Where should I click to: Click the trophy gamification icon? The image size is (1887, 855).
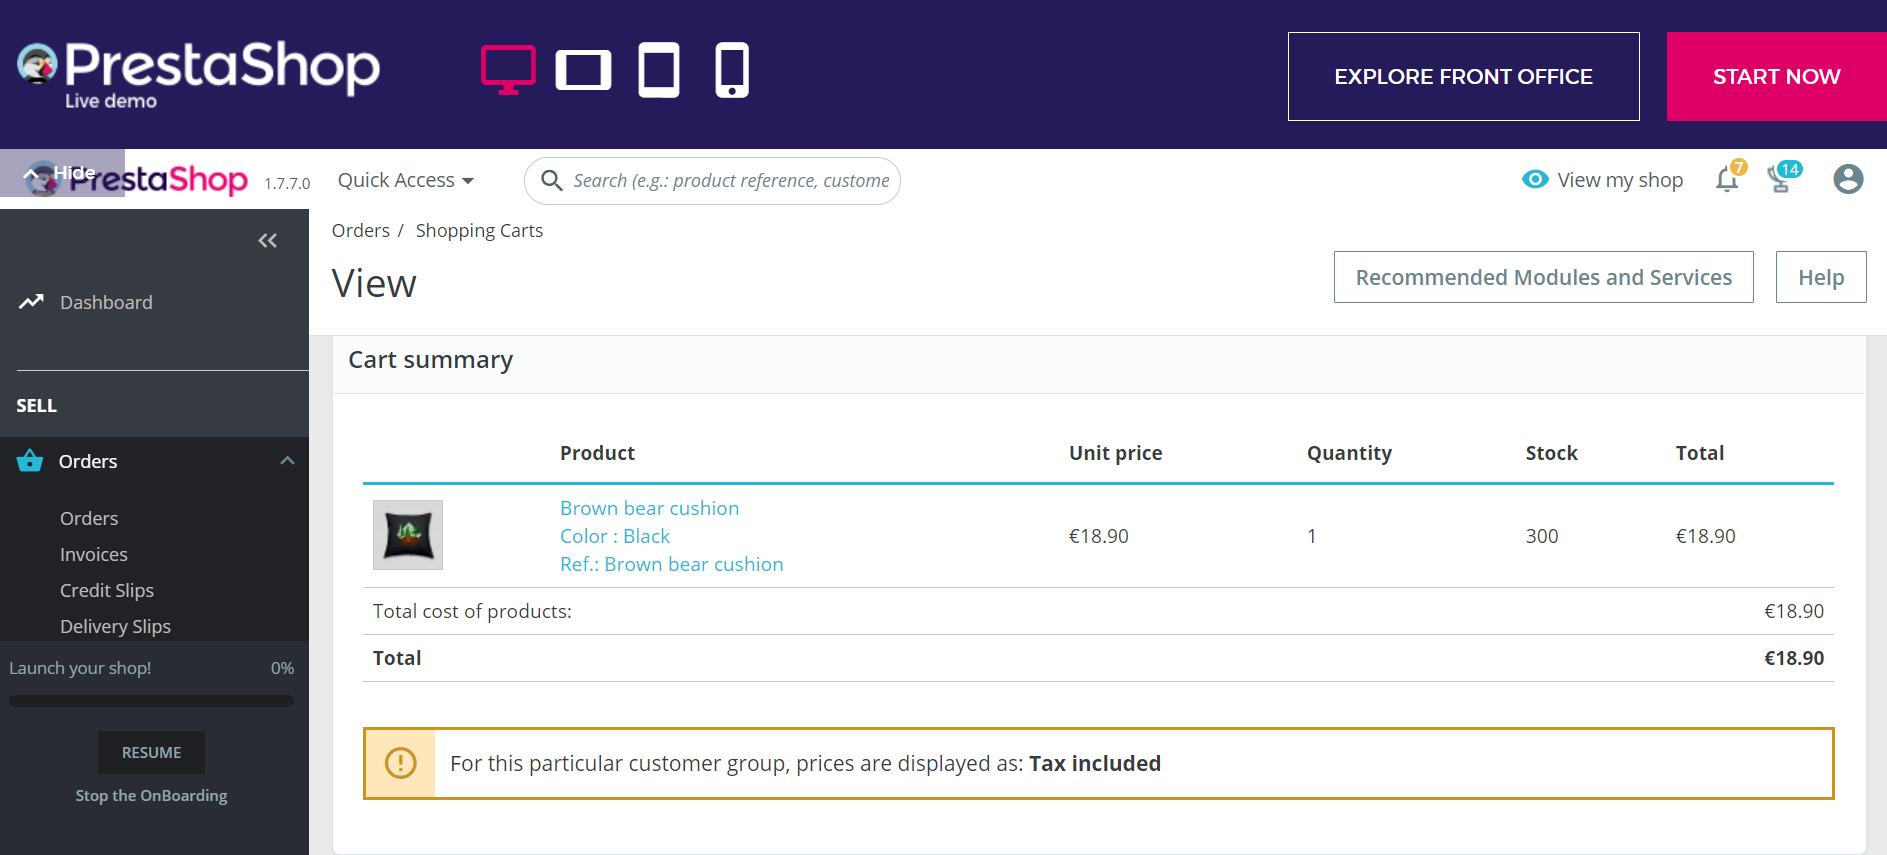[x=1780, y=180]
